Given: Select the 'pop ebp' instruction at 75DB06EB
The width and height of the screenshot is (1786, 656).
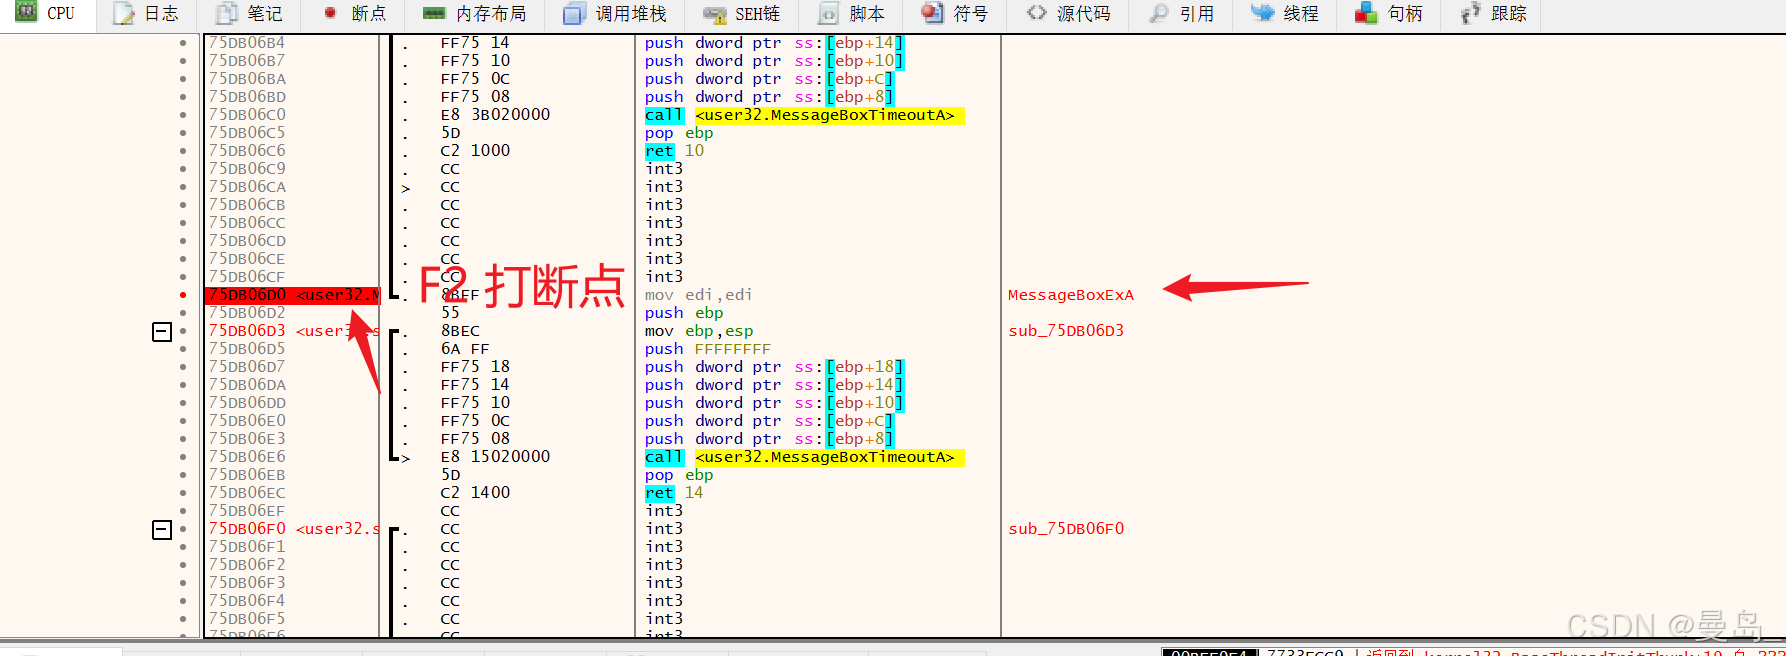Looking at the screenshot, I should (x=679, y=475).
